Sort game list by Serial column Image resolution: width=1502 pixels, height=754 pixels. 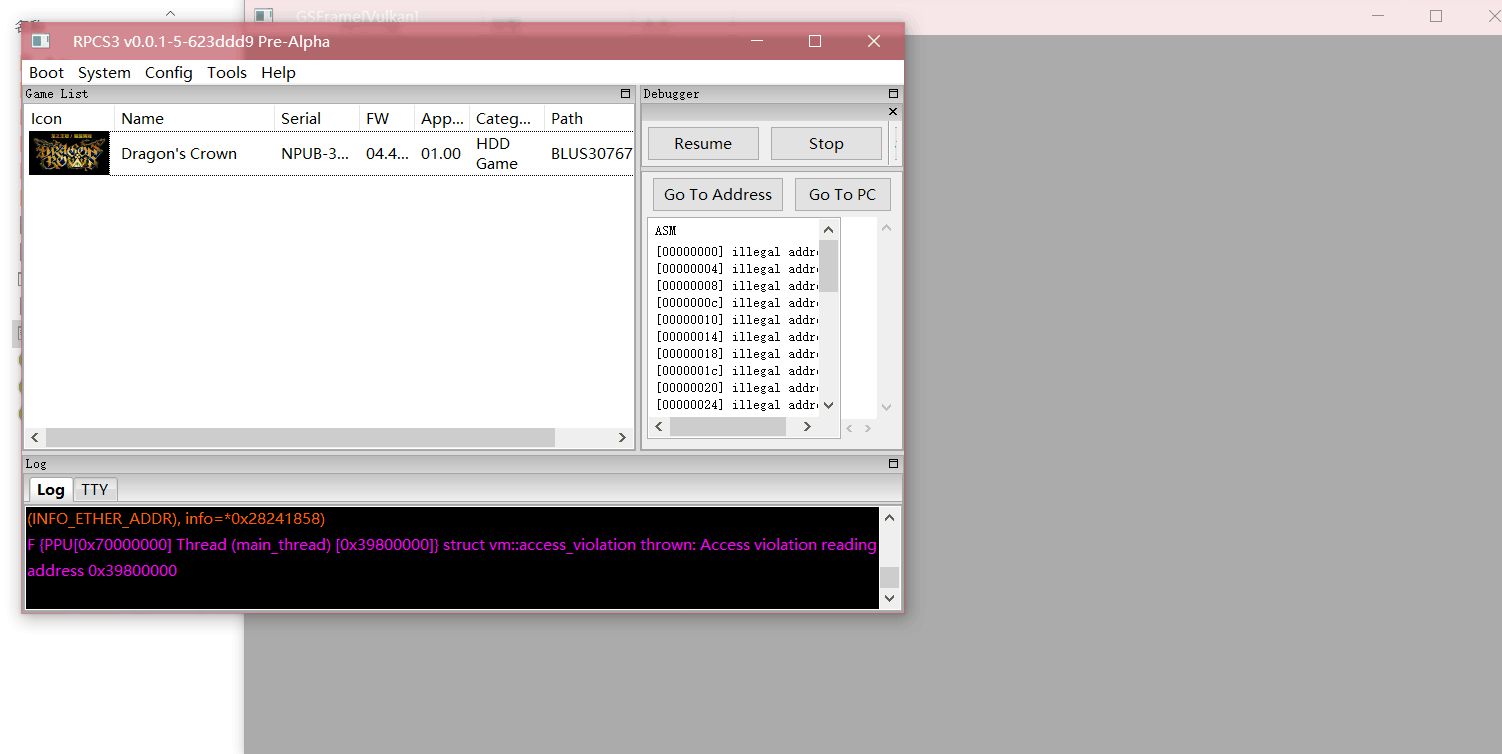click(x=317, y=118)
